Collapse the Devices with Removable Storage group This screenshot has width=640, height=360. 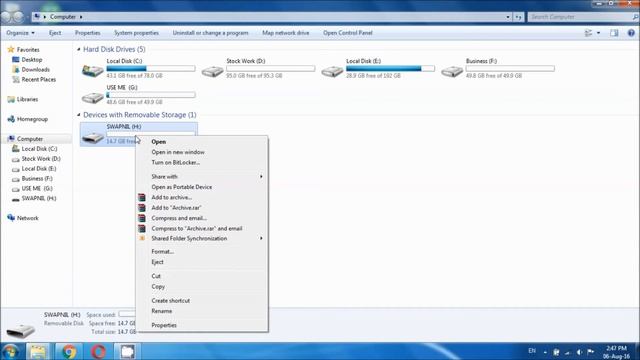click(79, 115)
